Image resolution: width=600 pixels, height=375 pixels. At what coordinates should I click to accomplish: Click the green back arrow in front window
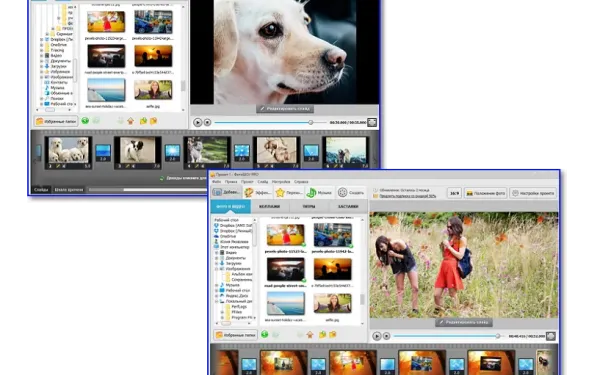264,335
